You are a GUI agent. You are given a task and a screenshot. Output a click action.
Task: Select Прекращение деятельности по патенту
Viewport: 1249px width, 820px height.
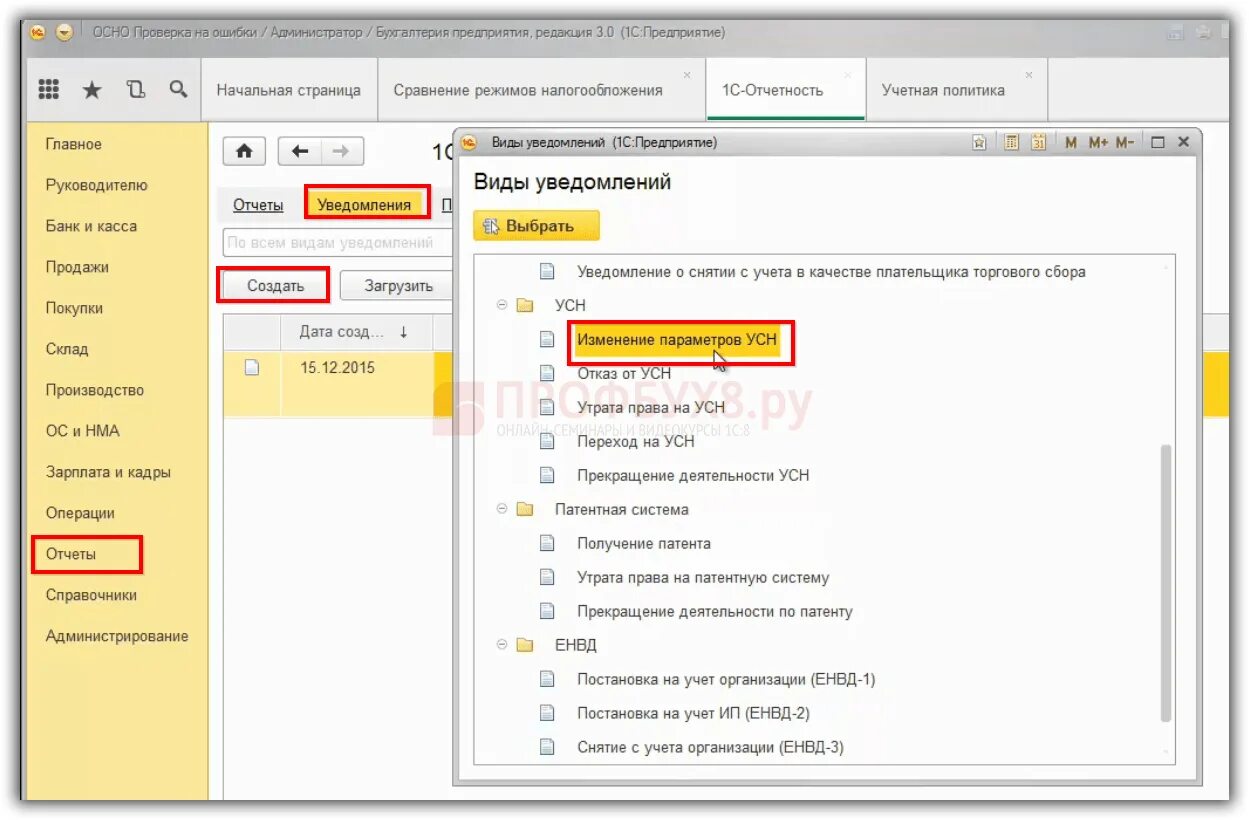pos(715,612)
